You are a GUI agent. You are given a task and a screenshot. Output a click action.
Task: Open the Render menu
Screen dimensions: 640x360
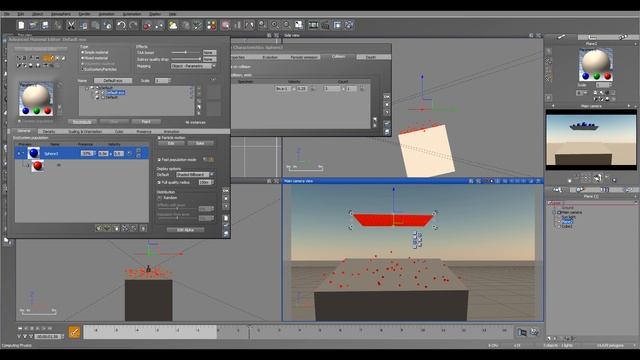point(84,14)
